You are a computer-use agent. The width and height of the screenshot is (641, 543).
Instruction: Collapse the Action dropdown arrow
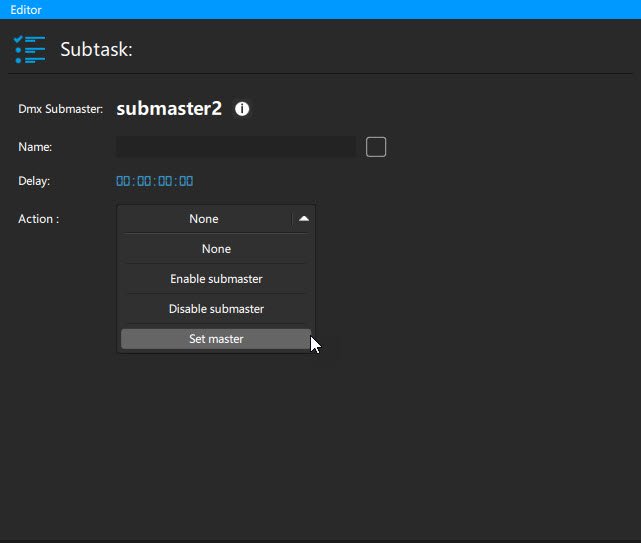click(x=304, y=219)
